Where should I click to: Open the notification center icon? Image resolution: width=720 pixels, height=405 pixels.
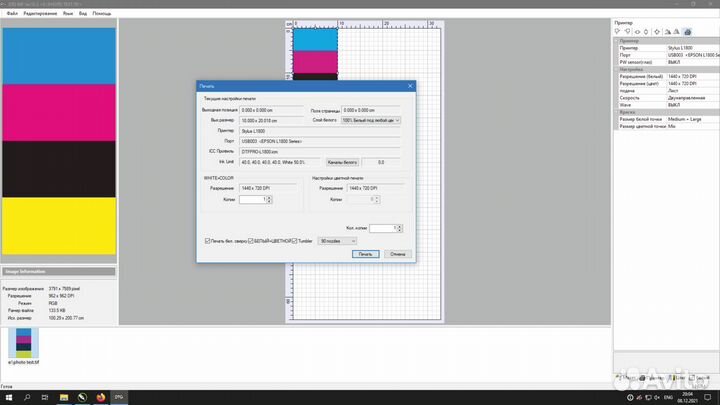(x=708, y=397)
